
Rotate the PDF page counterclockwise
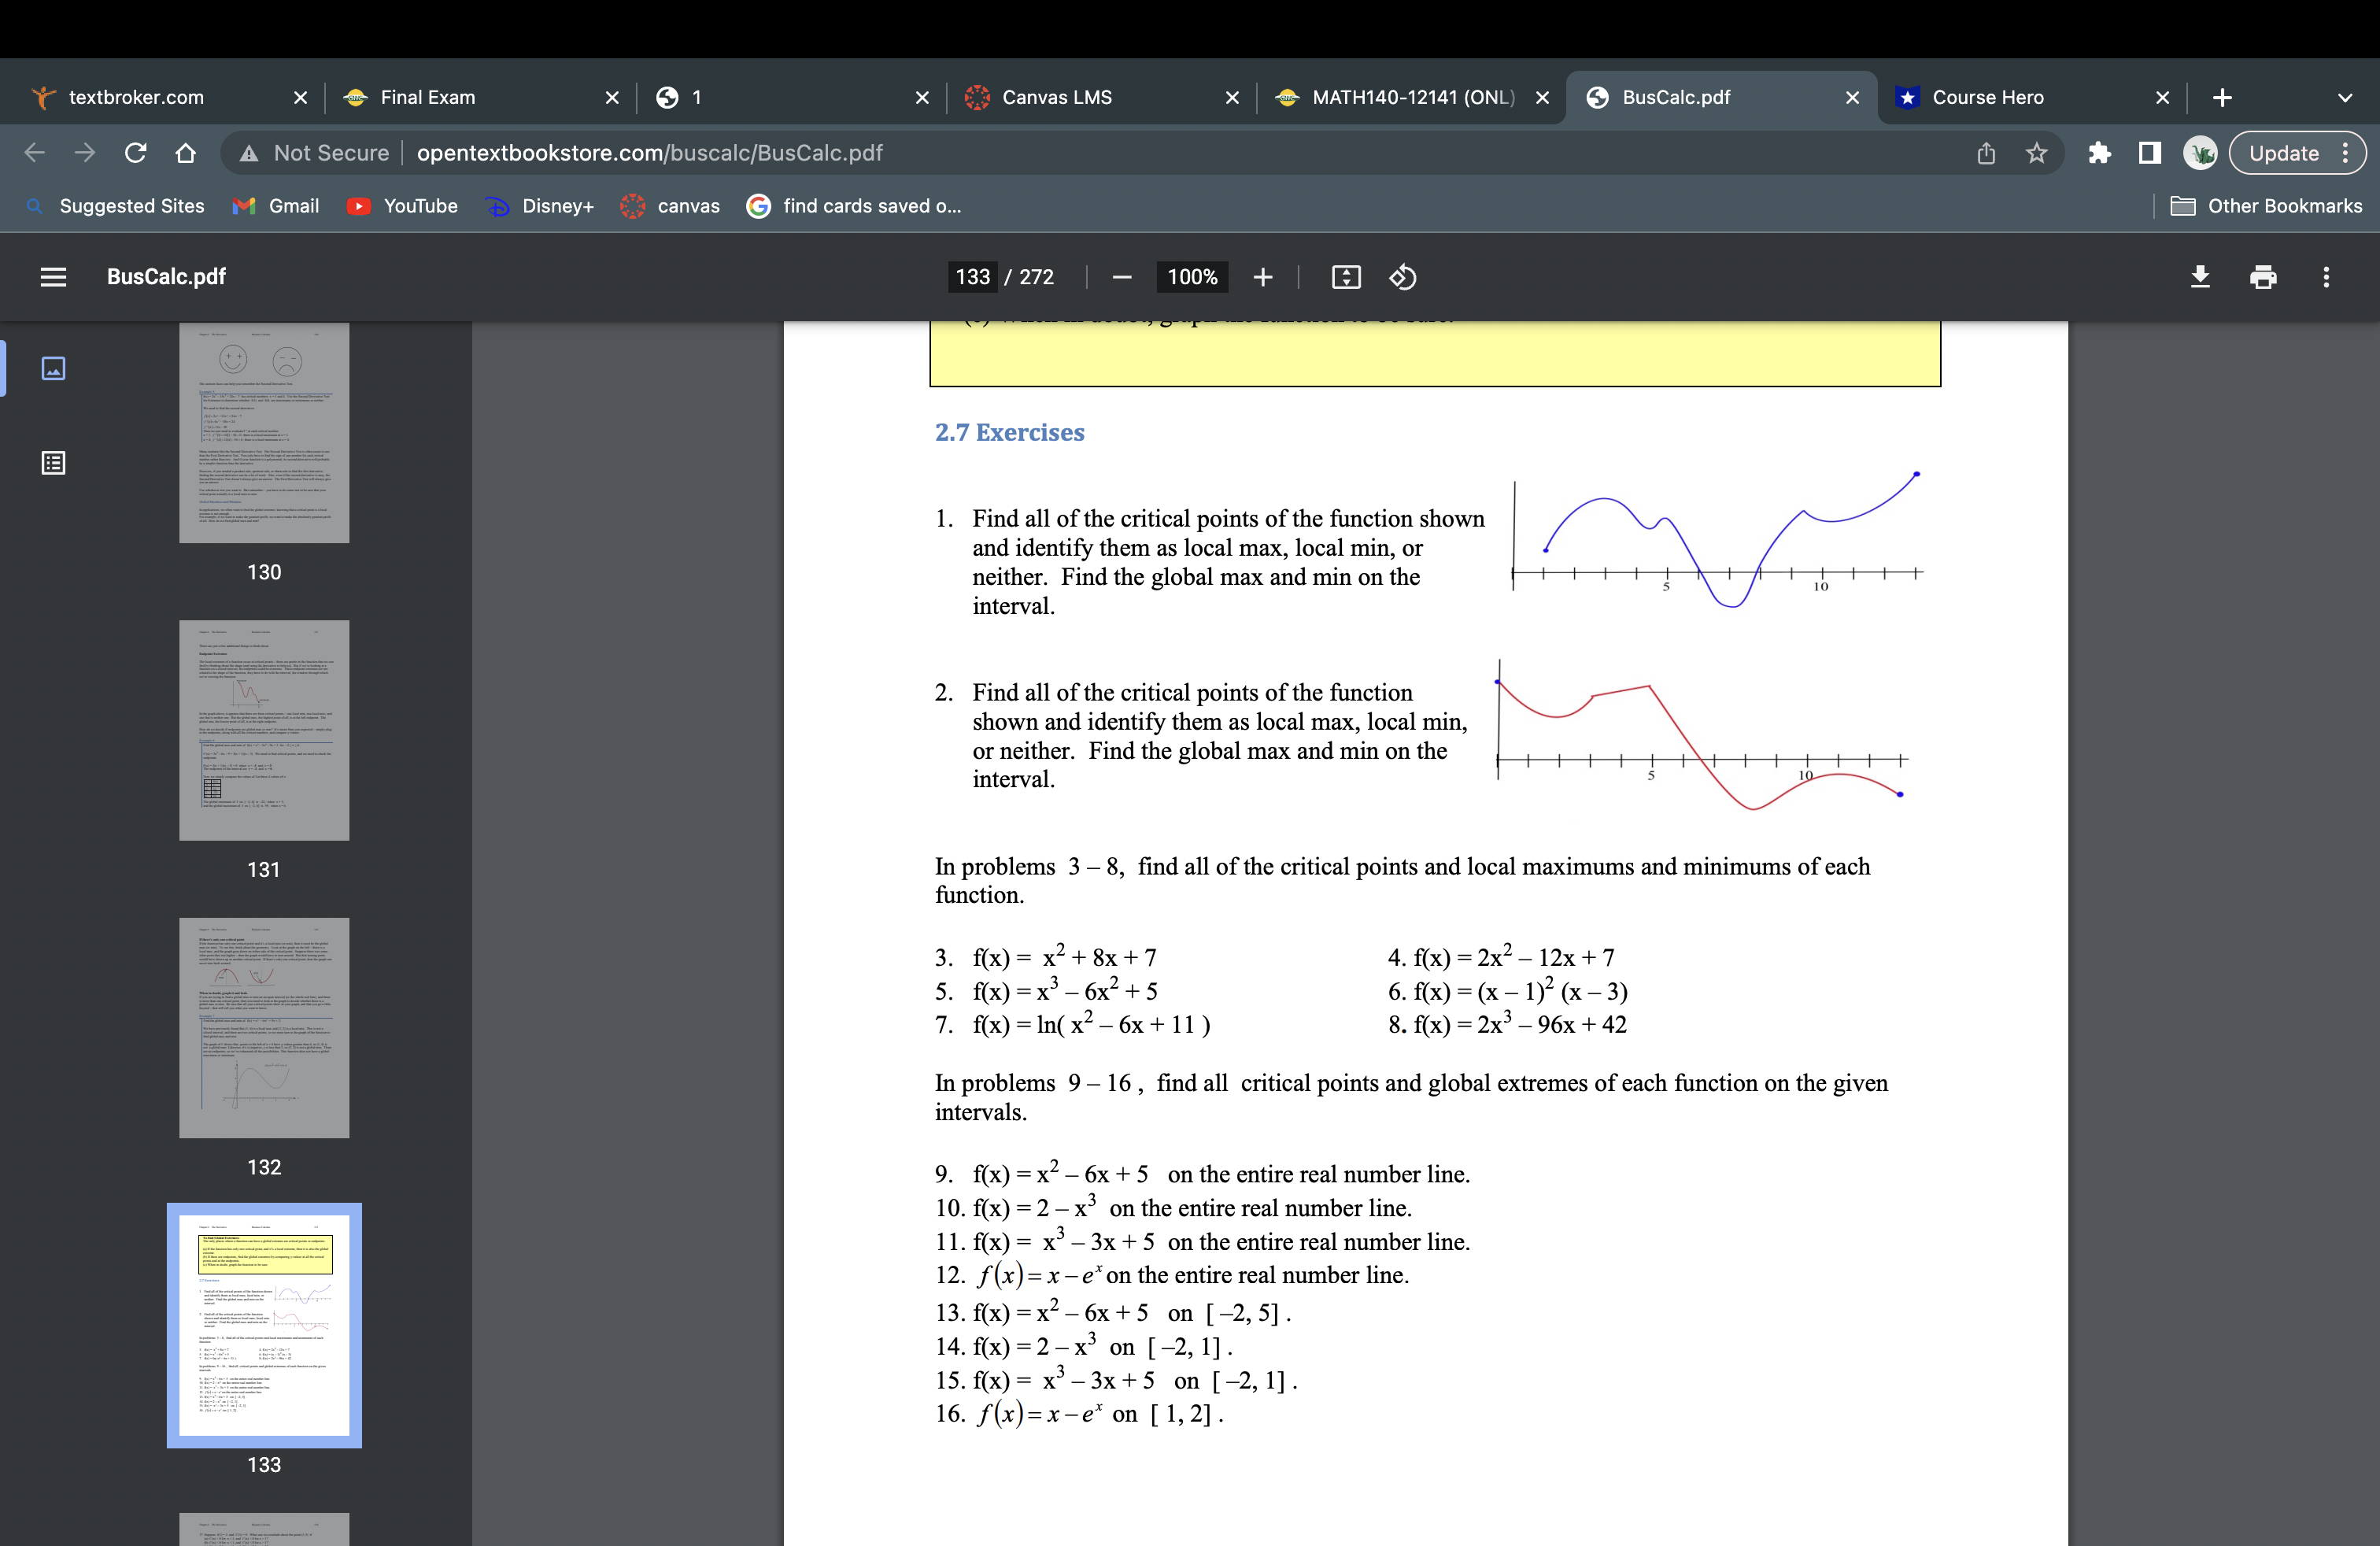pos(1402,277)
